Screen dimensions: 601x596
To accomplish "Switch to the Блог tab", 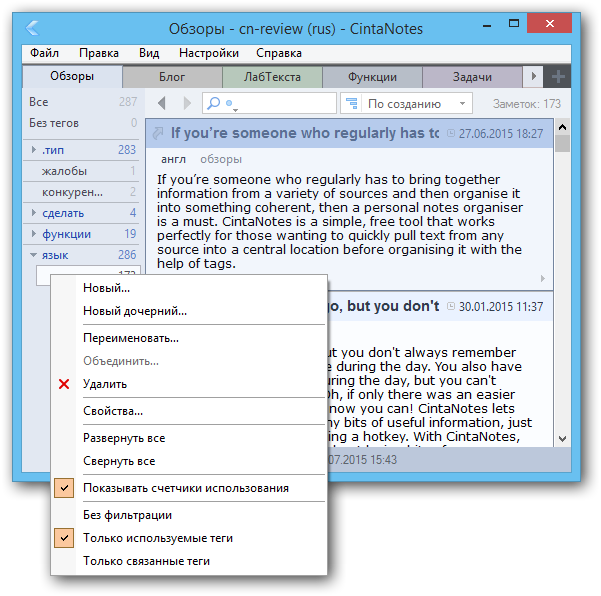I will pyautogui.click(x=172, y=77).
